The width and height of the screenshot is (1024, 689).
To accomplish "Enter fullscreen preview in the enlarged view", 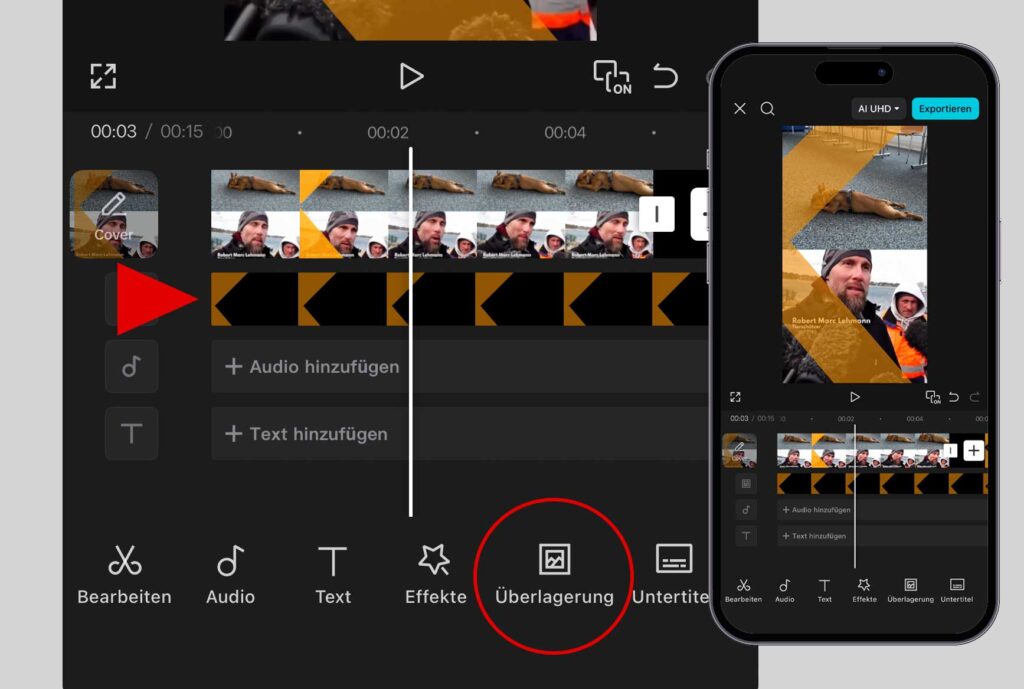I will [x=103, y=76].
